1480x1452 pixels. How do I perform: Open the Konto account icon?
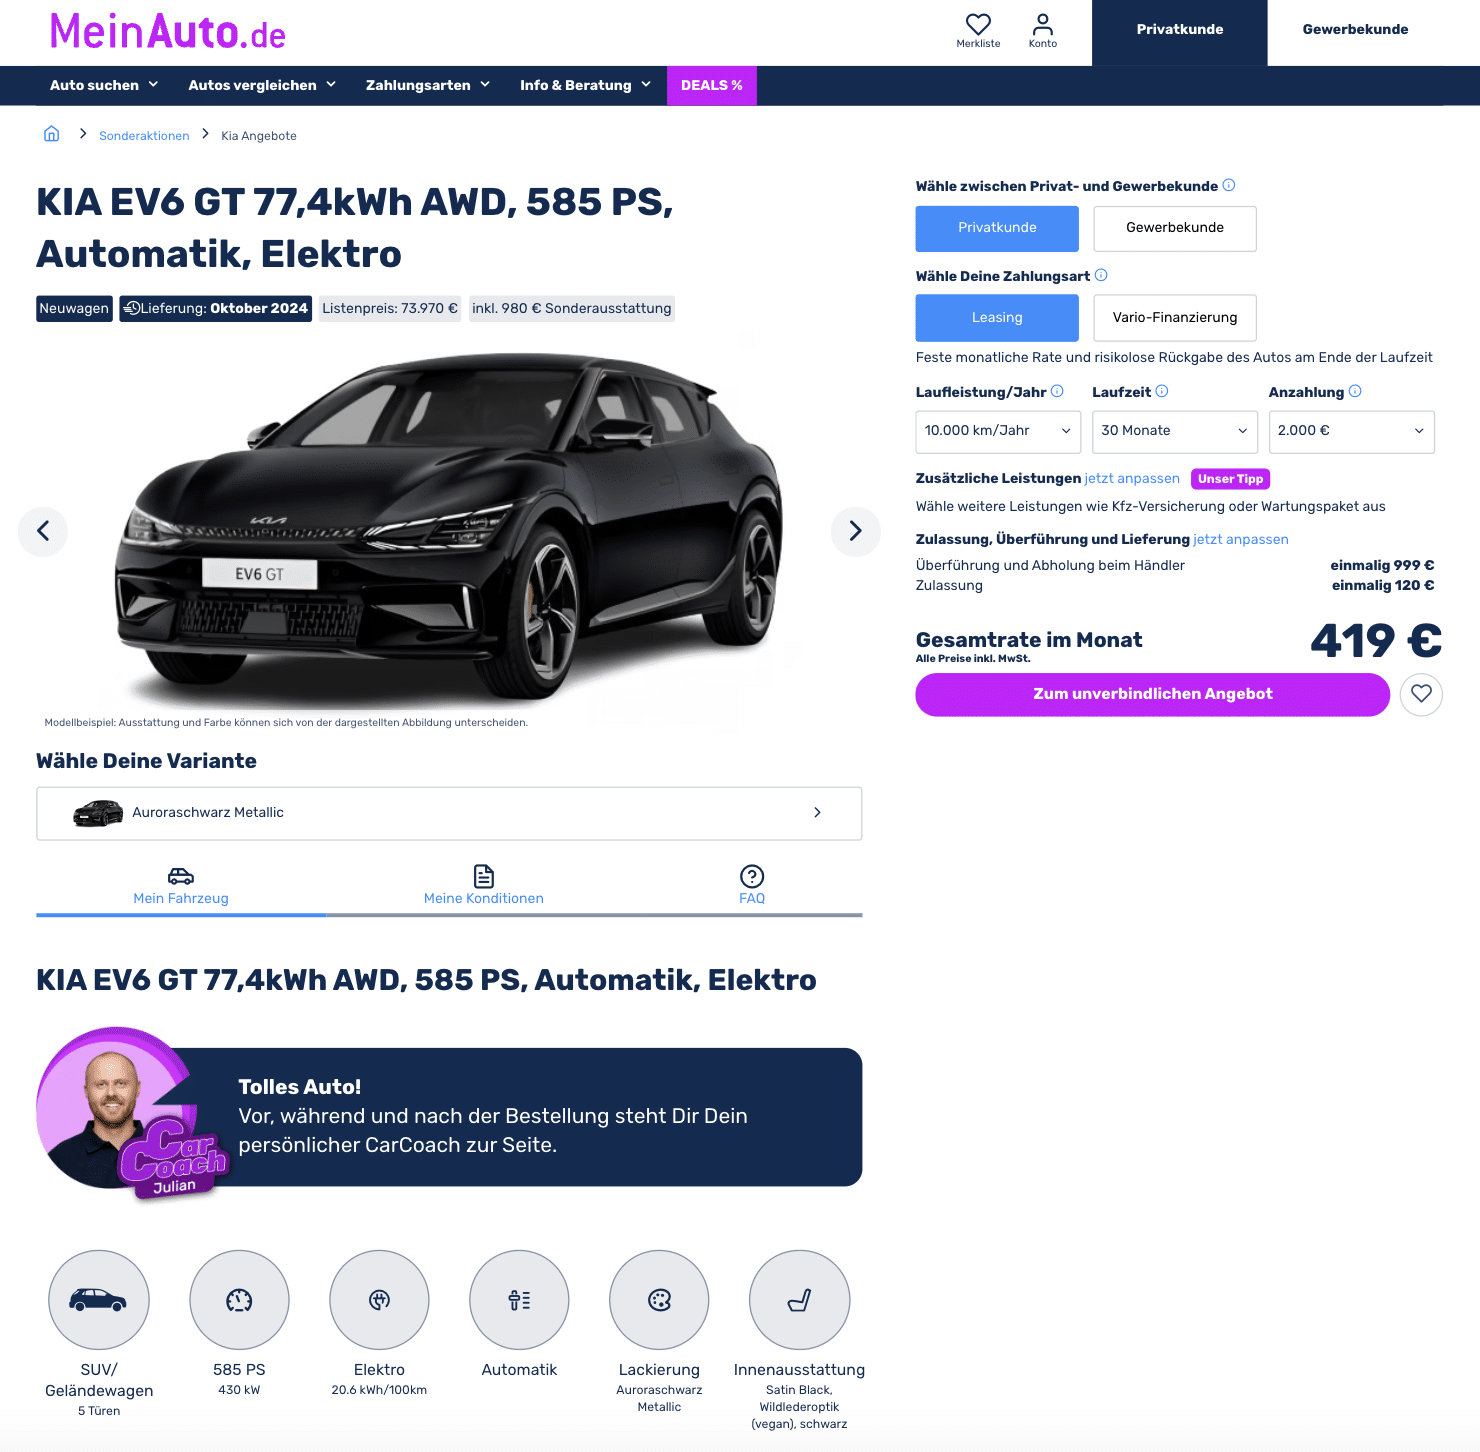pyautogui.click(x=1042, y=30)
